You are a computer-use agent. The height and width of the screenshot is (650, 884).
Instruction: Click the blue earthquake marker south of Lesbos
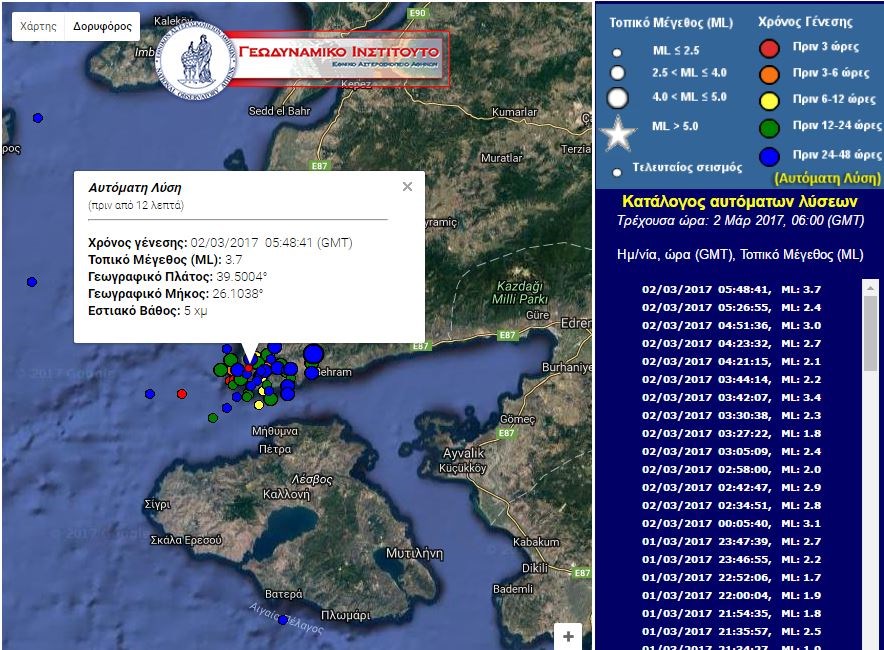pyautogui.click(x=283, y=620)
